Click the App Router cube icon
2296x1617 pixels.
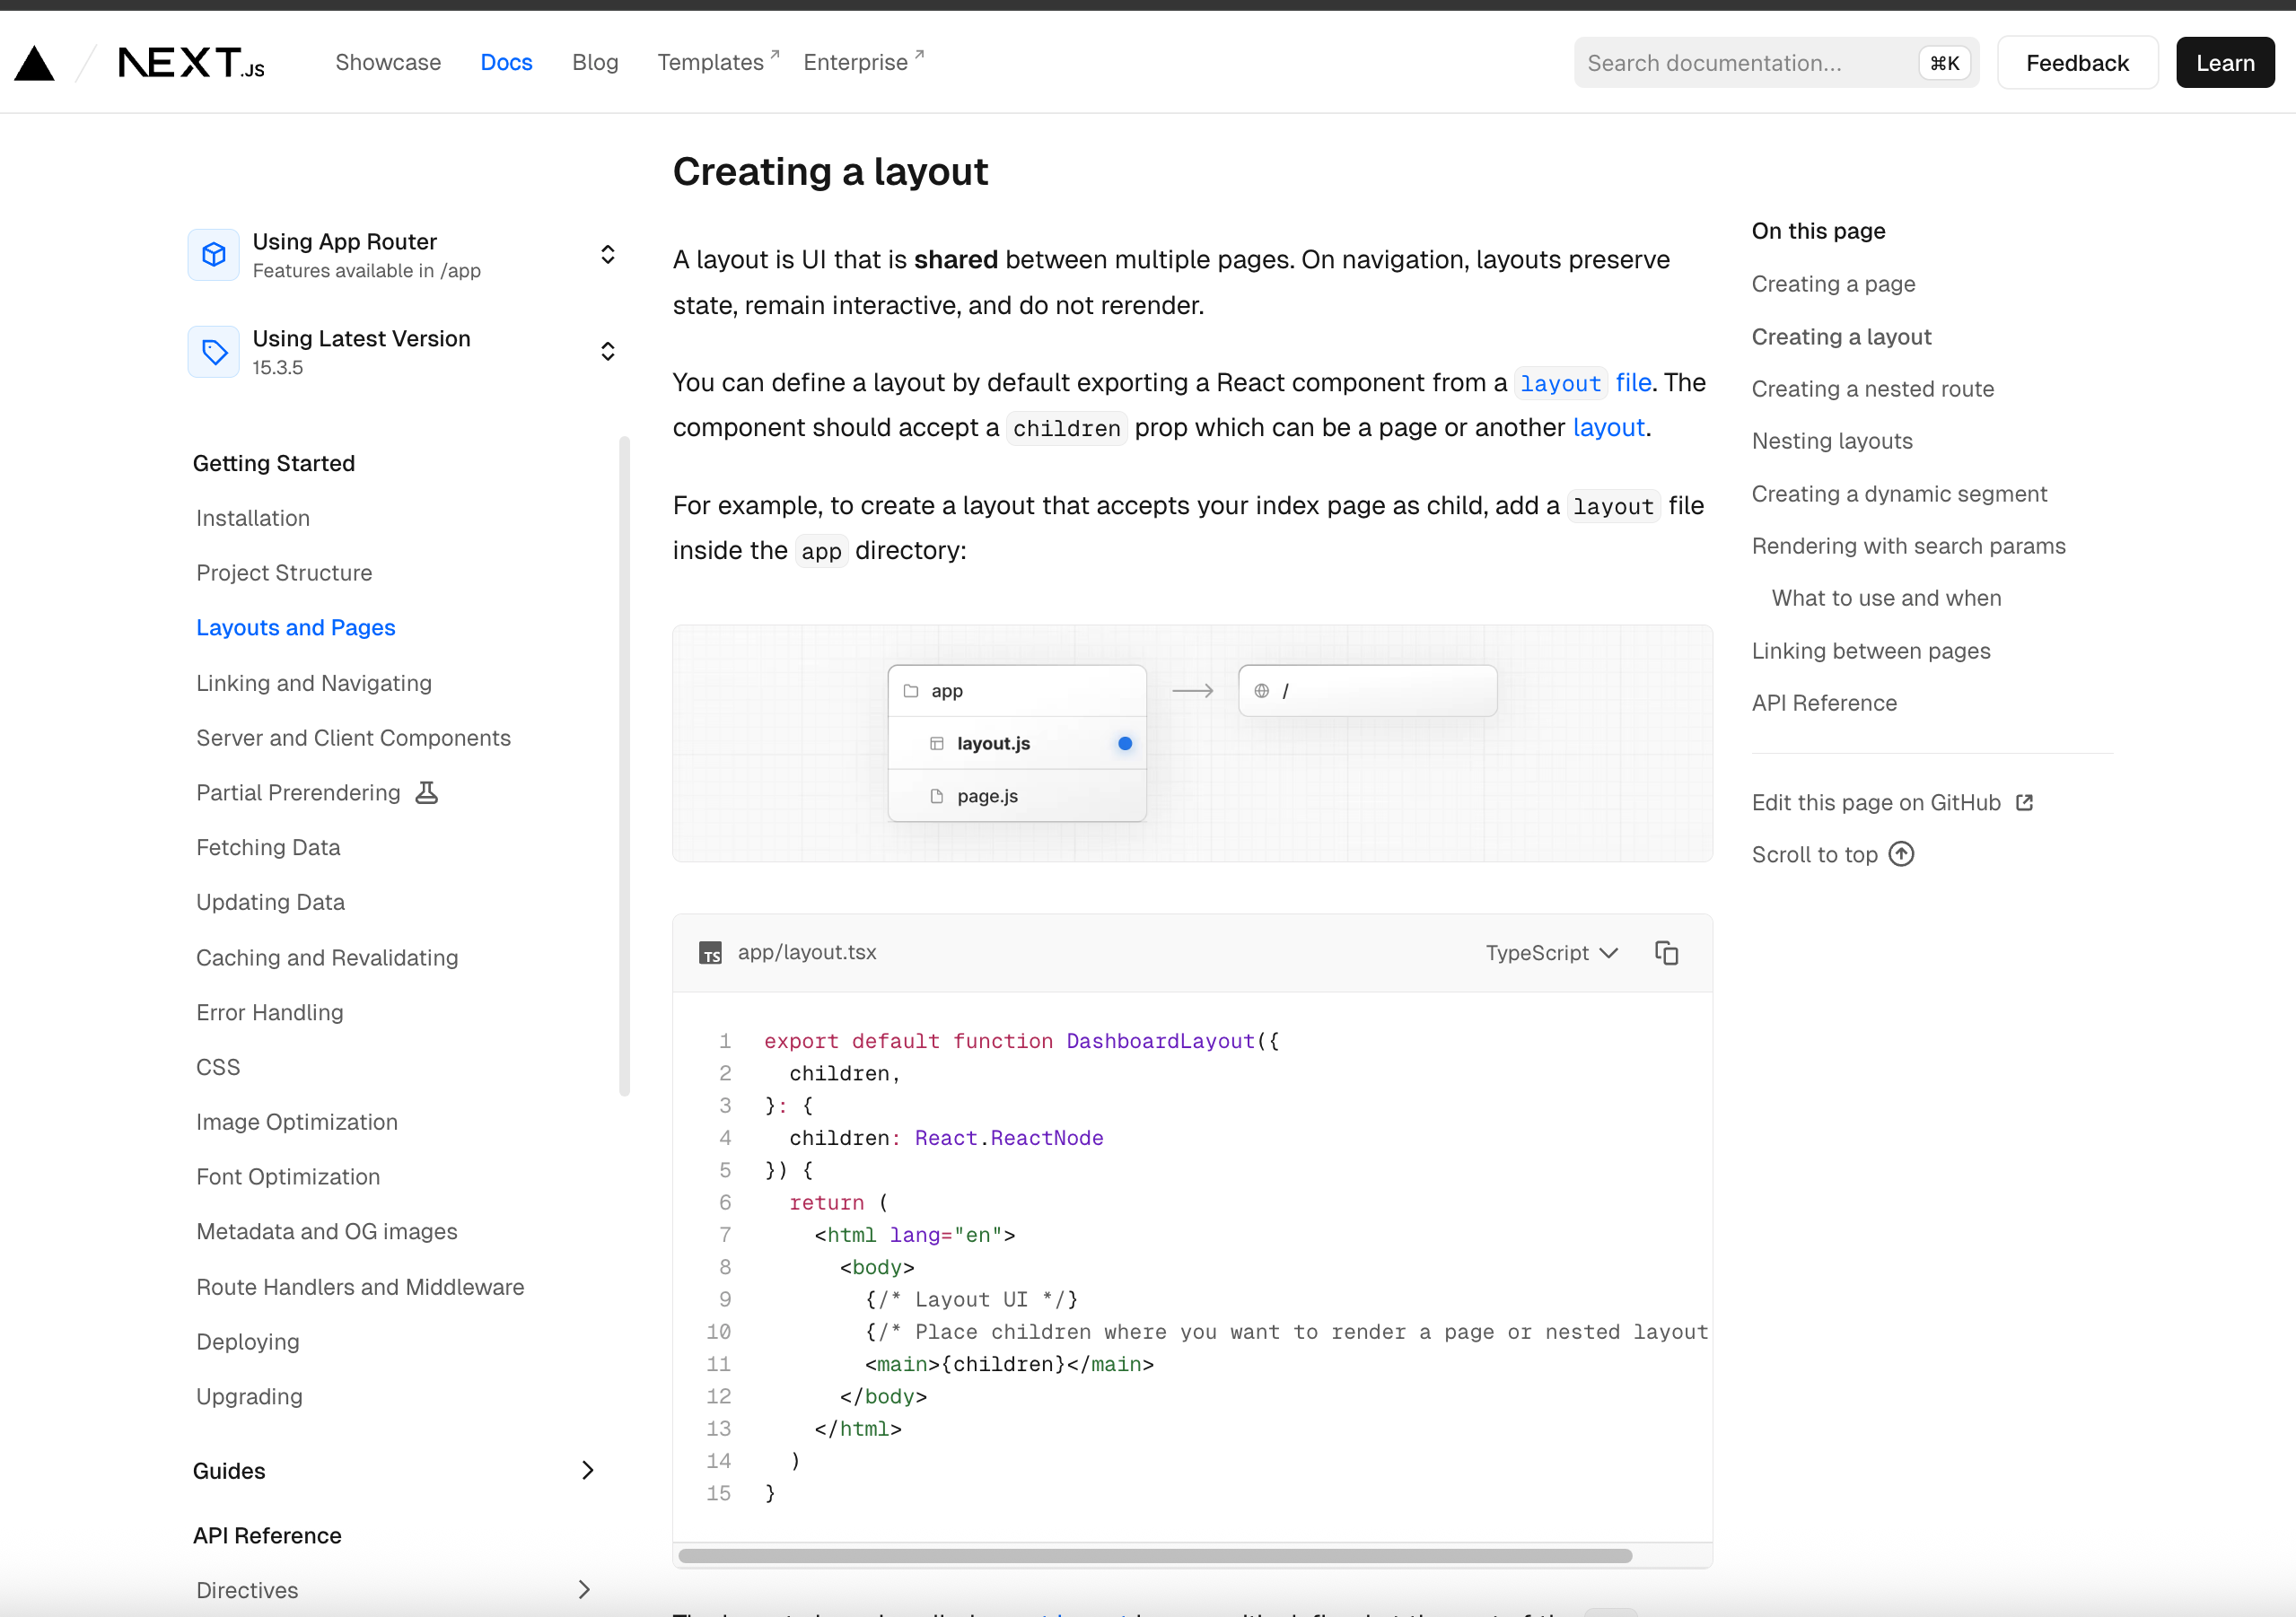pyautogui.click(x=213, y=255)
